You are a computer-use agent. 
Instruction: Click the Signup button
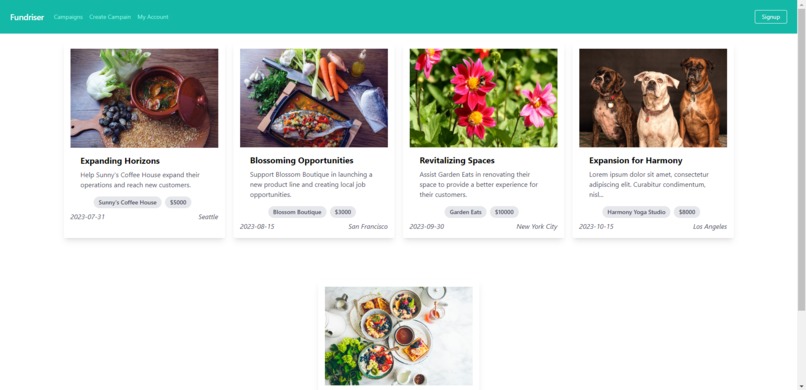click(771, 17)
